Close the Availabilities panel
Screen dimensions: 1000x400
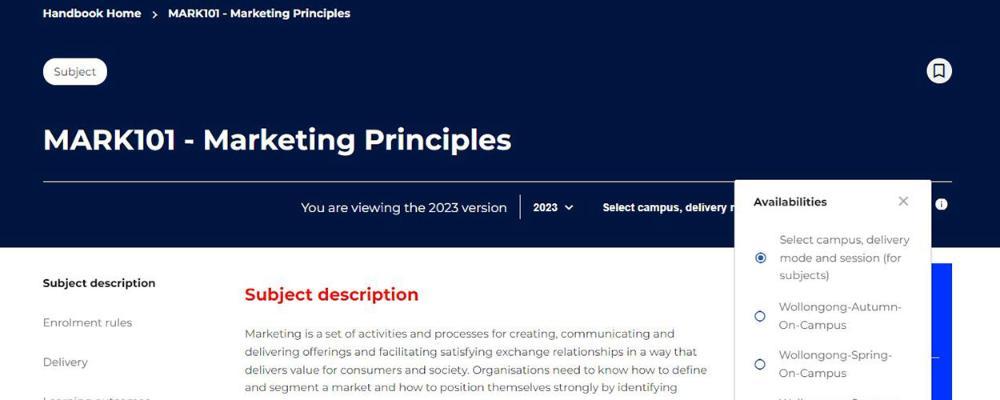click(903, 201)
